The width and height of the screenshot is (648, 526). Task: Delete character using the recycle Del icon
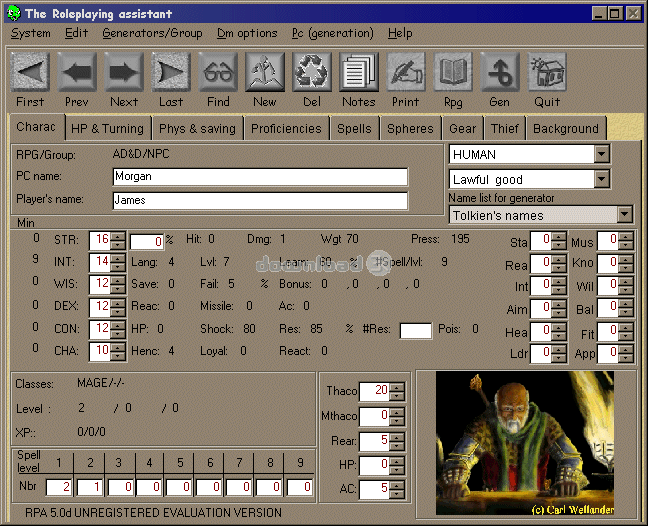pos(312,72)
